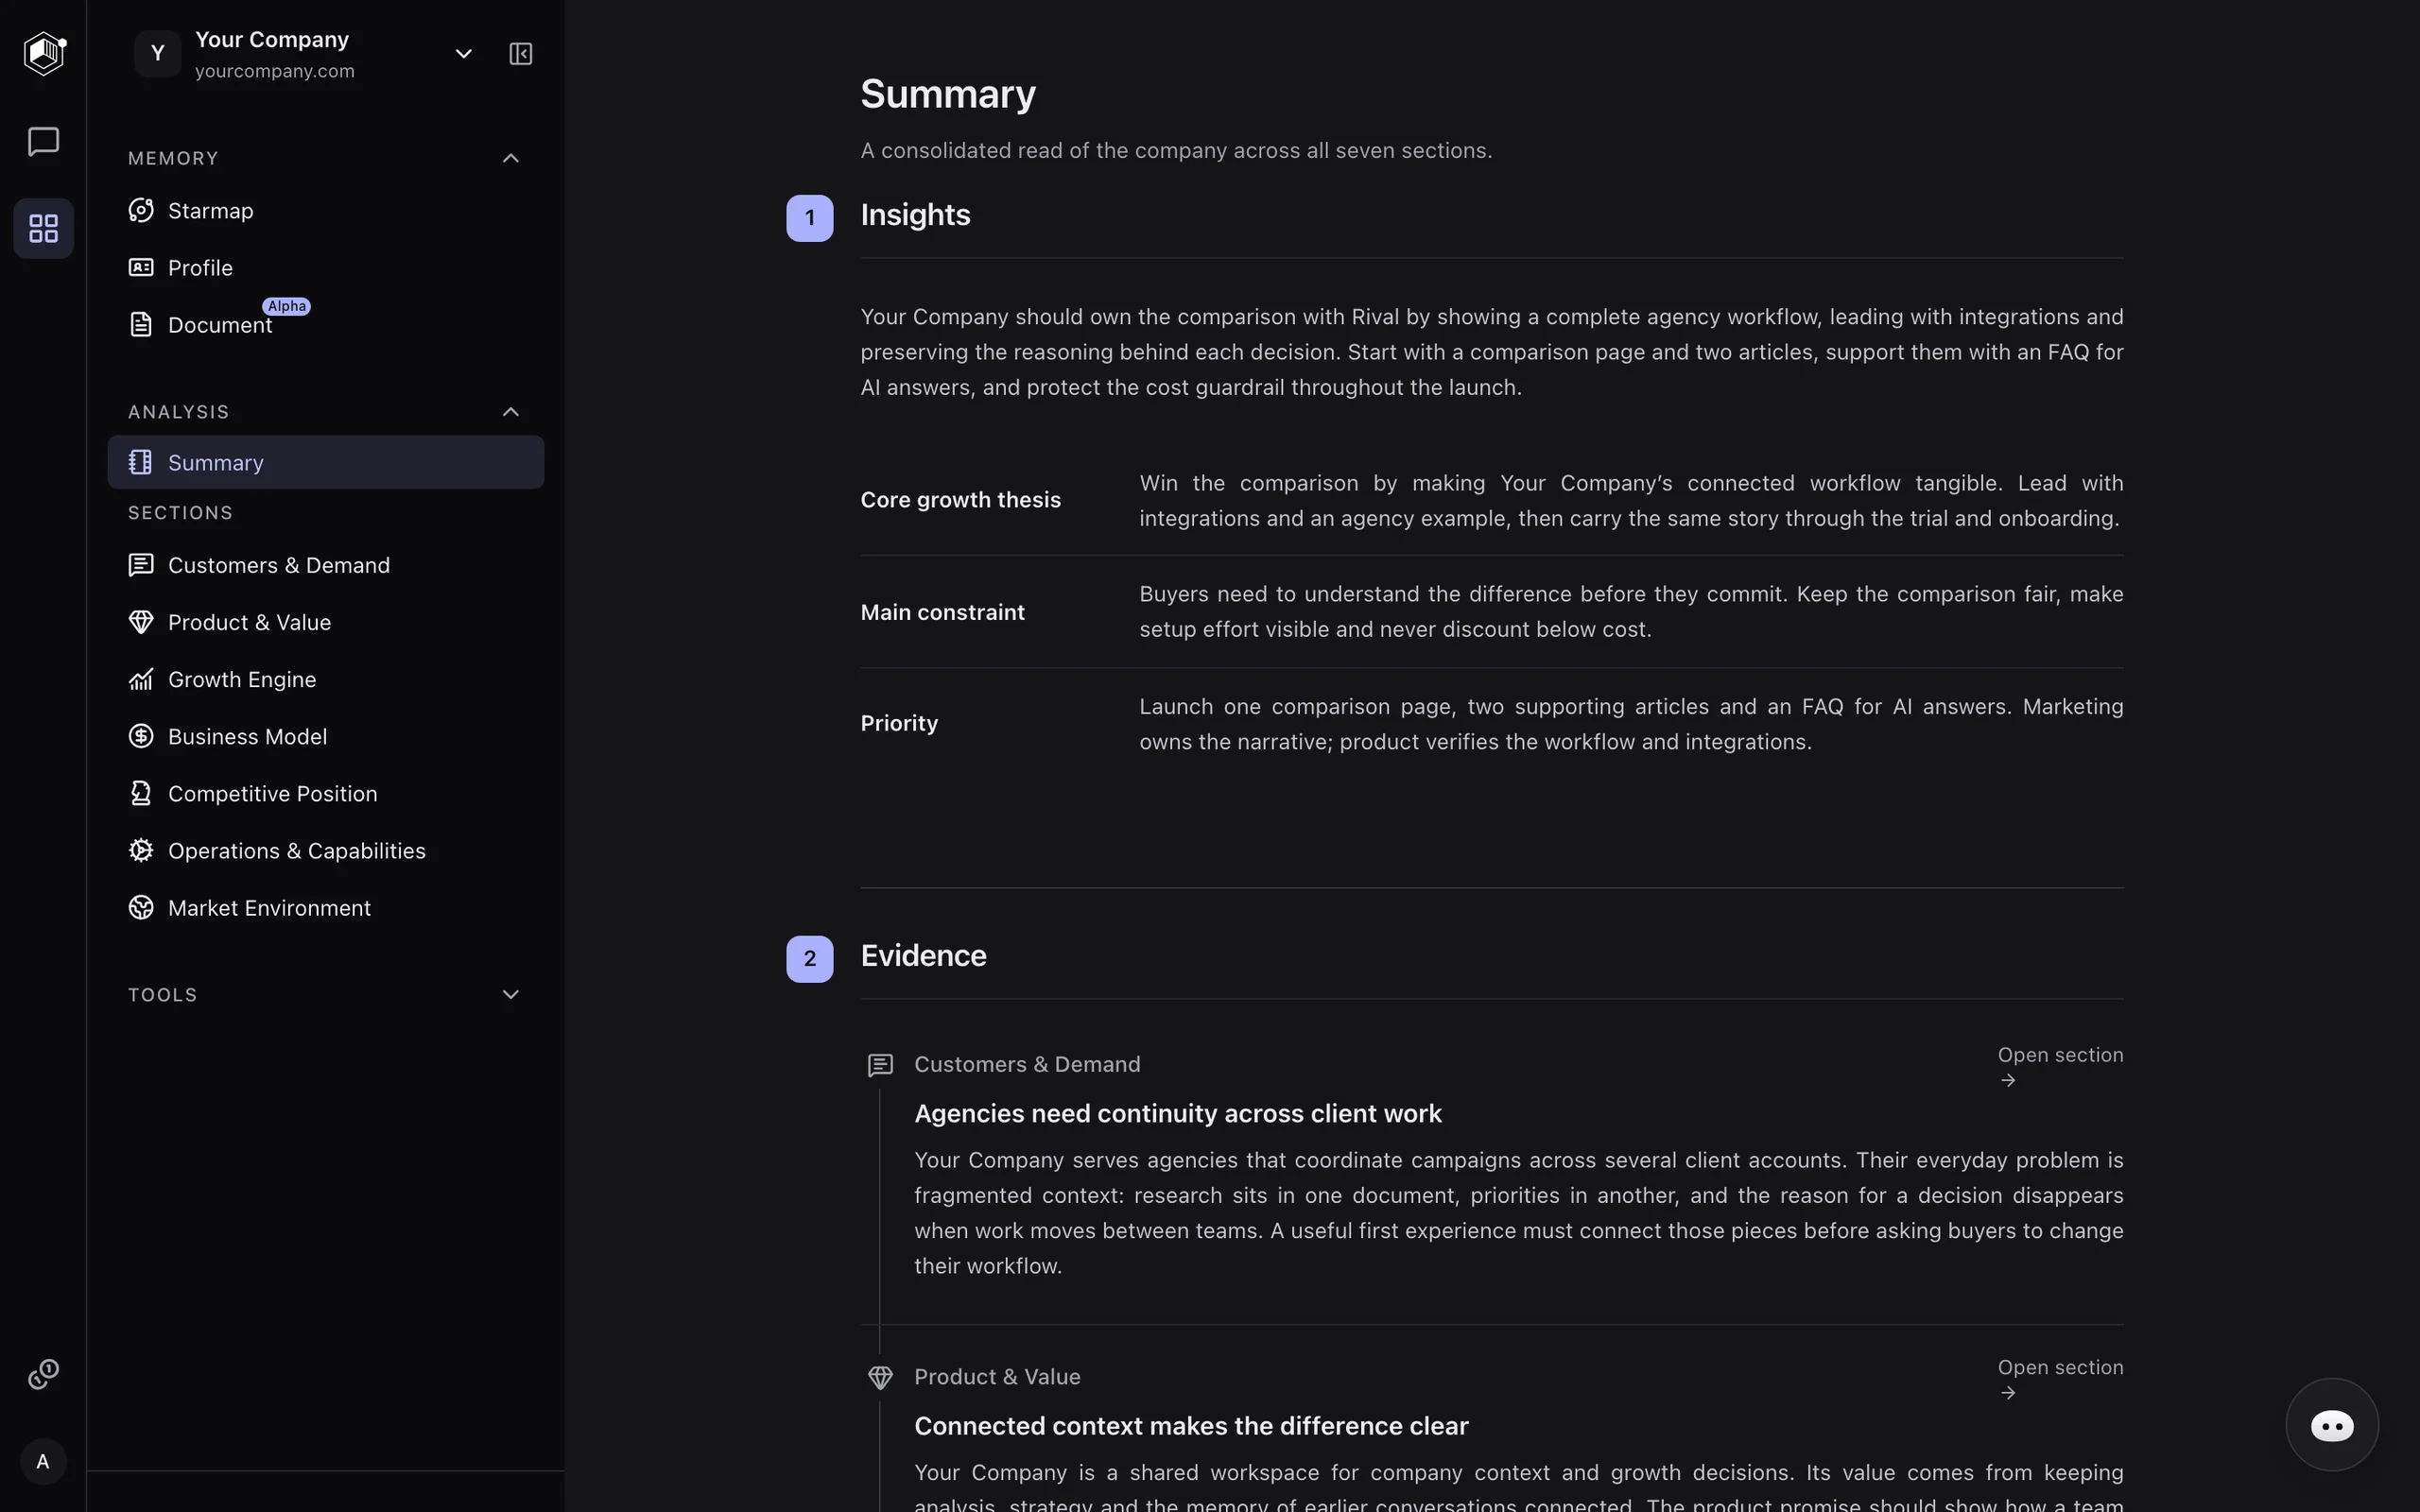Click the 'Agencies need continuity across client work' heading
This screenshot has height=1512, width=2420.
coord(1177,1113)
